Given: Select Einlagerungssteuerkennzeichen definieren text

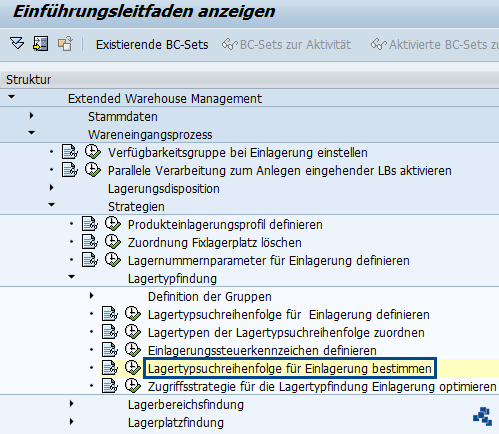Looking at the screenshot, I should click(x=262, y=351).
